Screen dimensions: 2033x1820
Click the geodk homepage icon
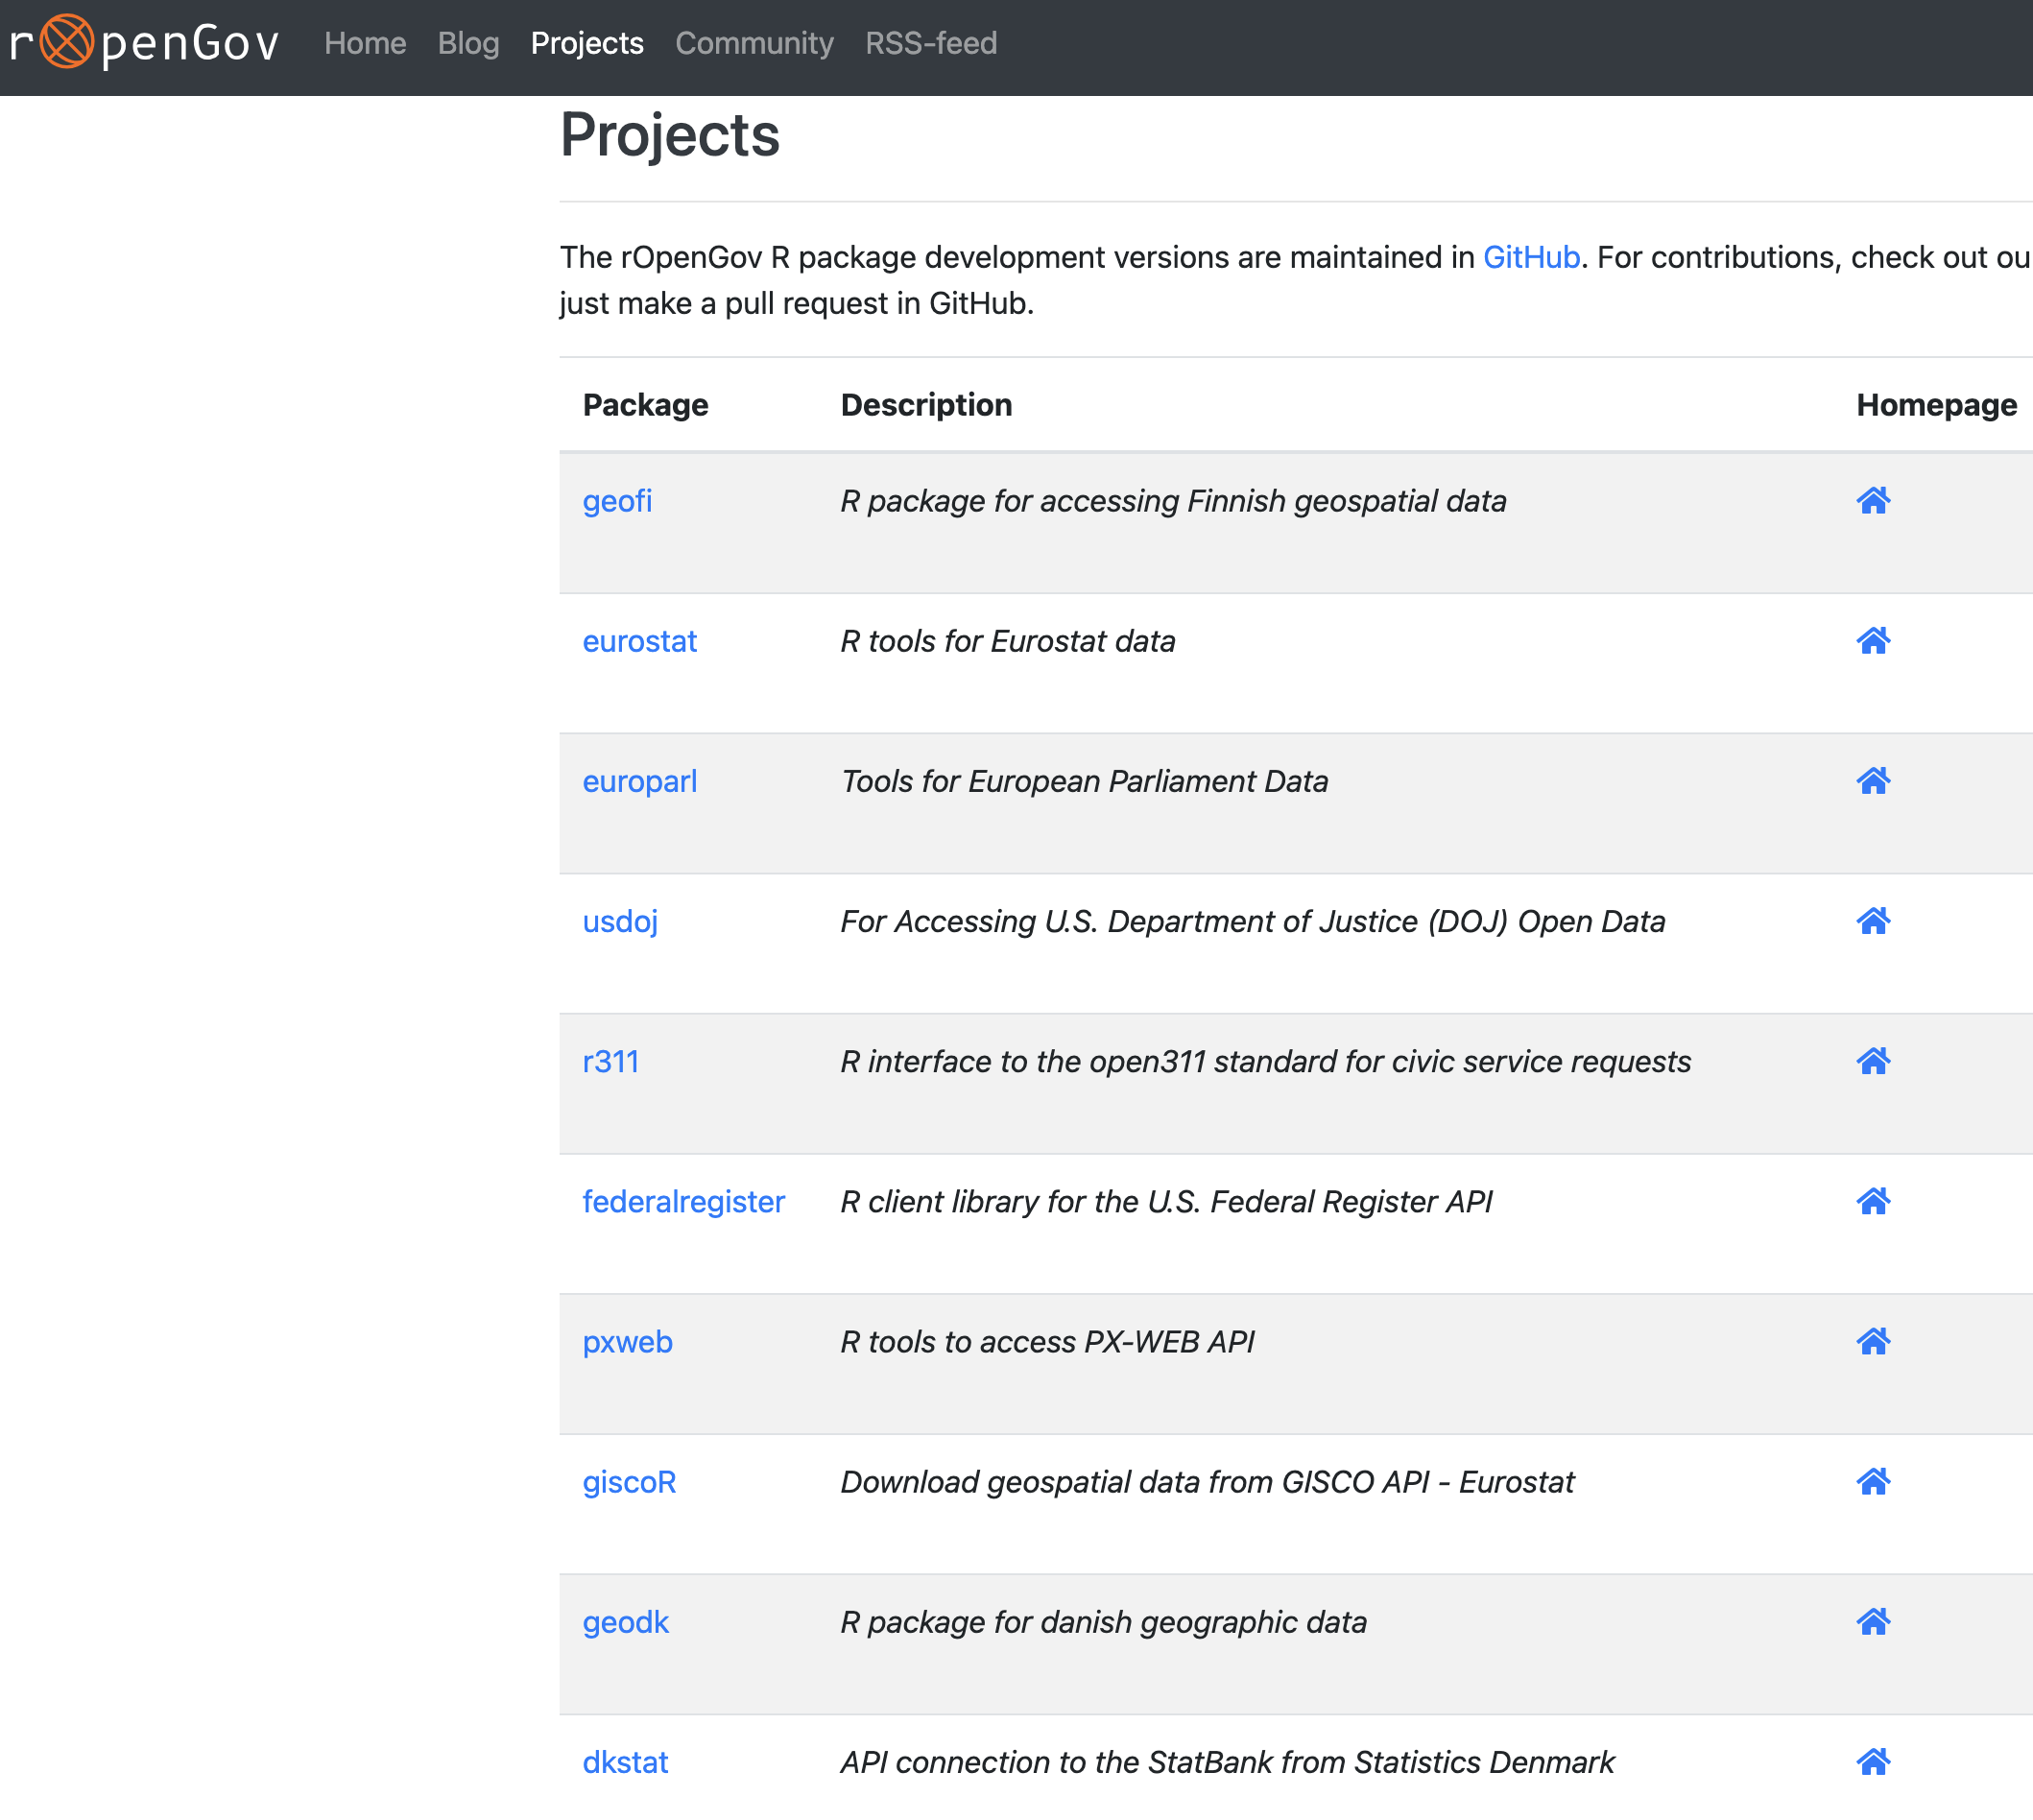click(1872, 1621)
